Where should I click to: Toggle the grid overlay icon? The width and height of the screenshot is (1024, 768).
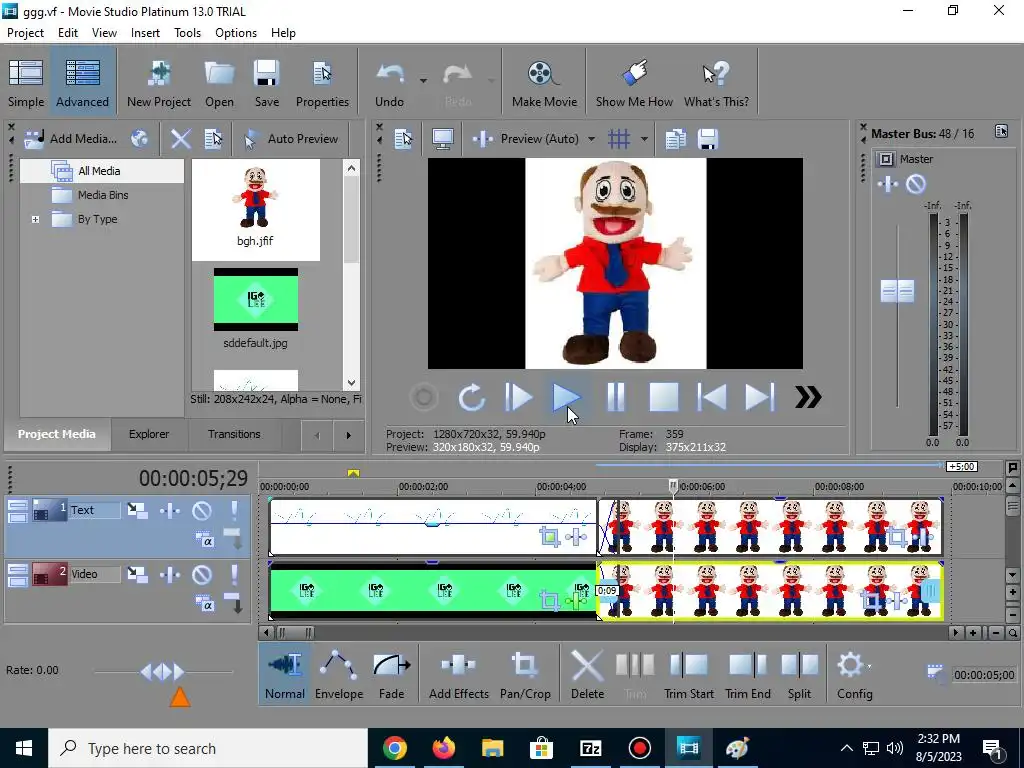click(619, 138)
